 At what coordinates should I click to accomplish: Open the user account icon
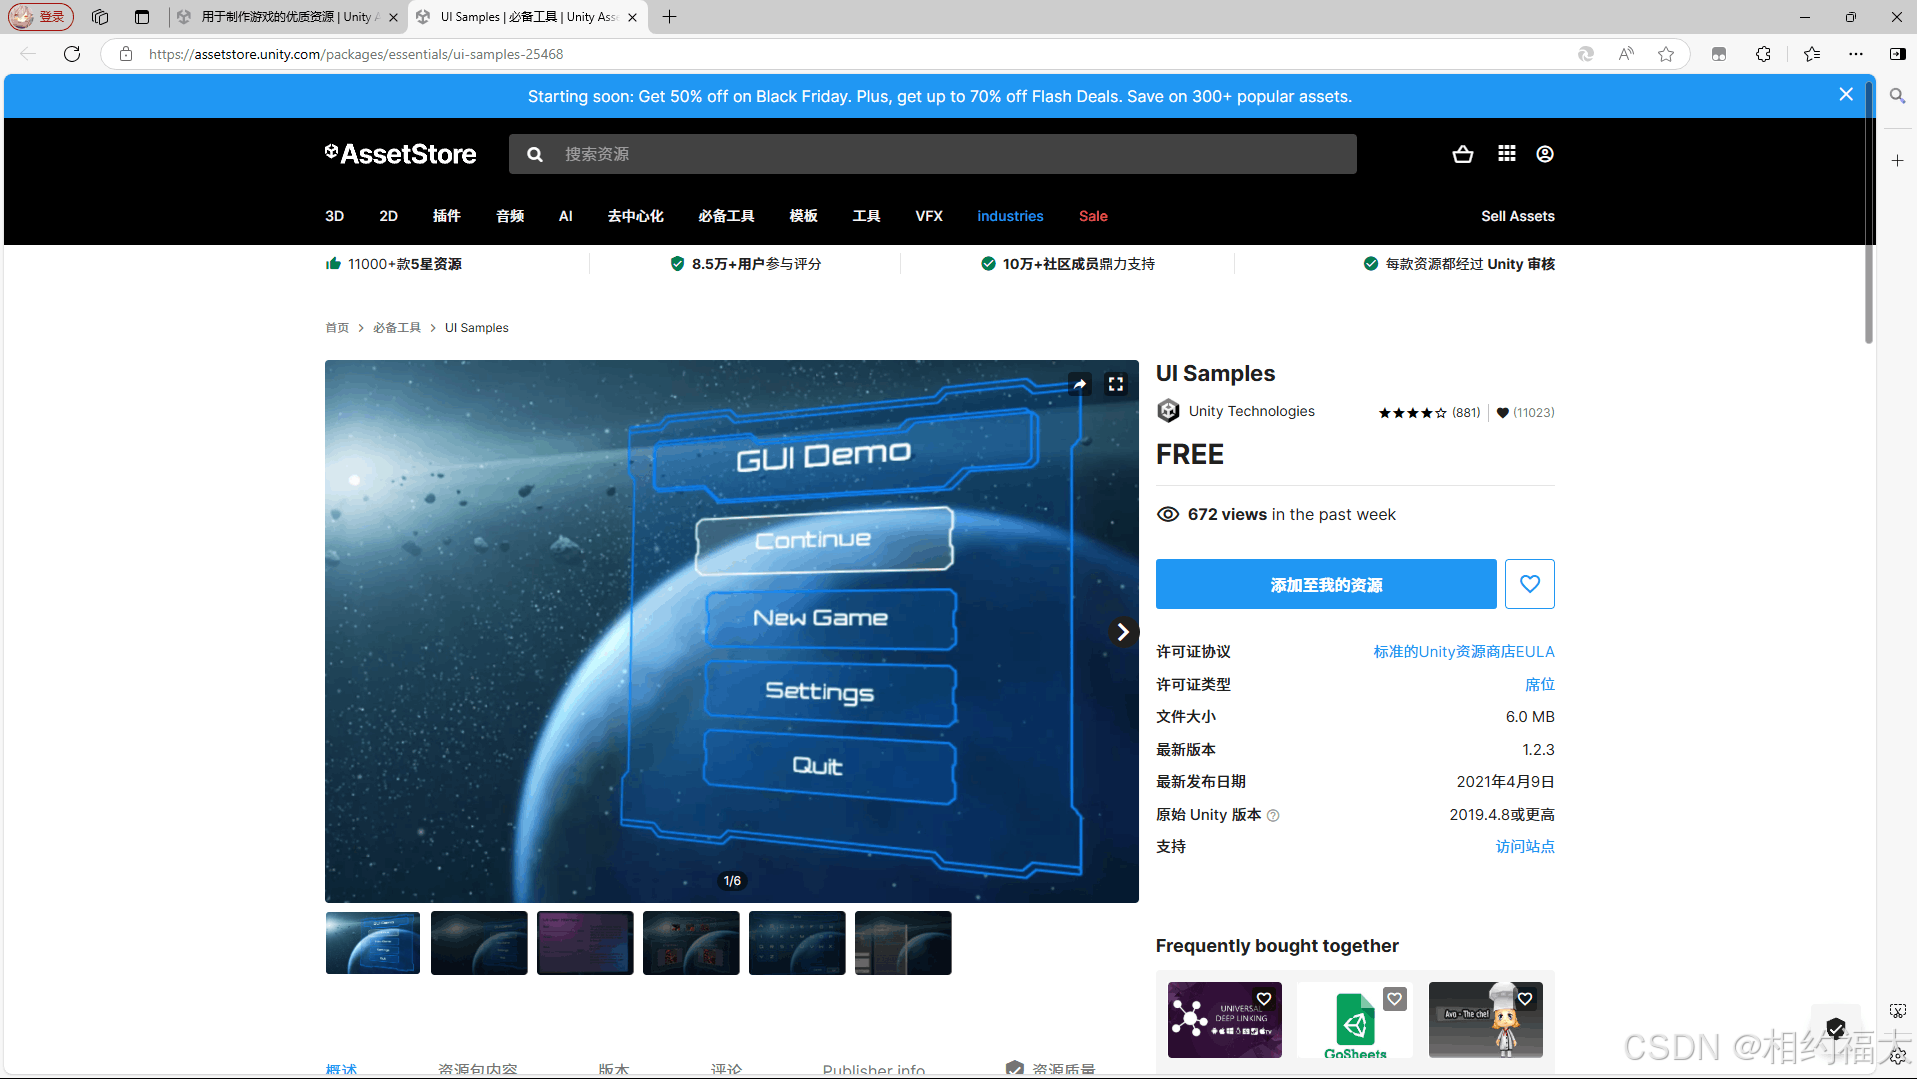(1545, 154)
